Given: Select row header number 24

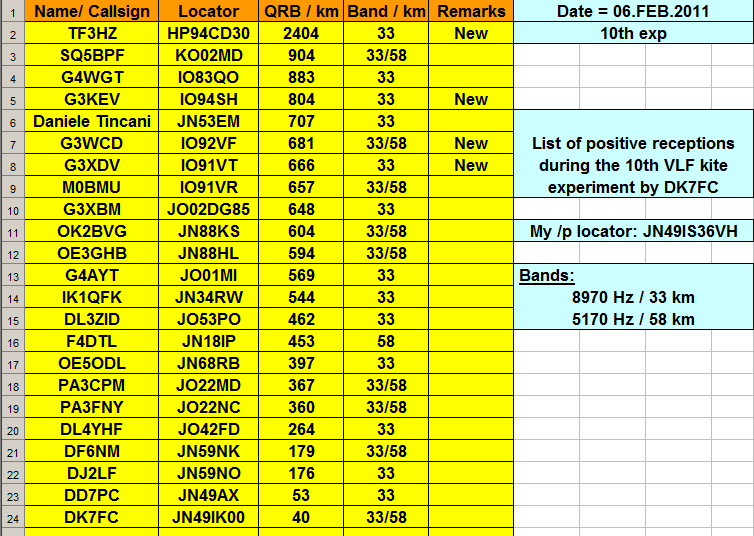Looking at the screenshot, I should [12, 517].
